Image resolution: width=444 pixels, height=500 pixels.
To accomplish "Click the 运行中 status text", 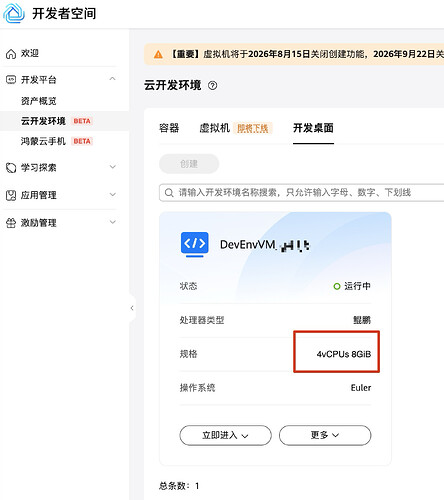I will (x=357, y=286).
